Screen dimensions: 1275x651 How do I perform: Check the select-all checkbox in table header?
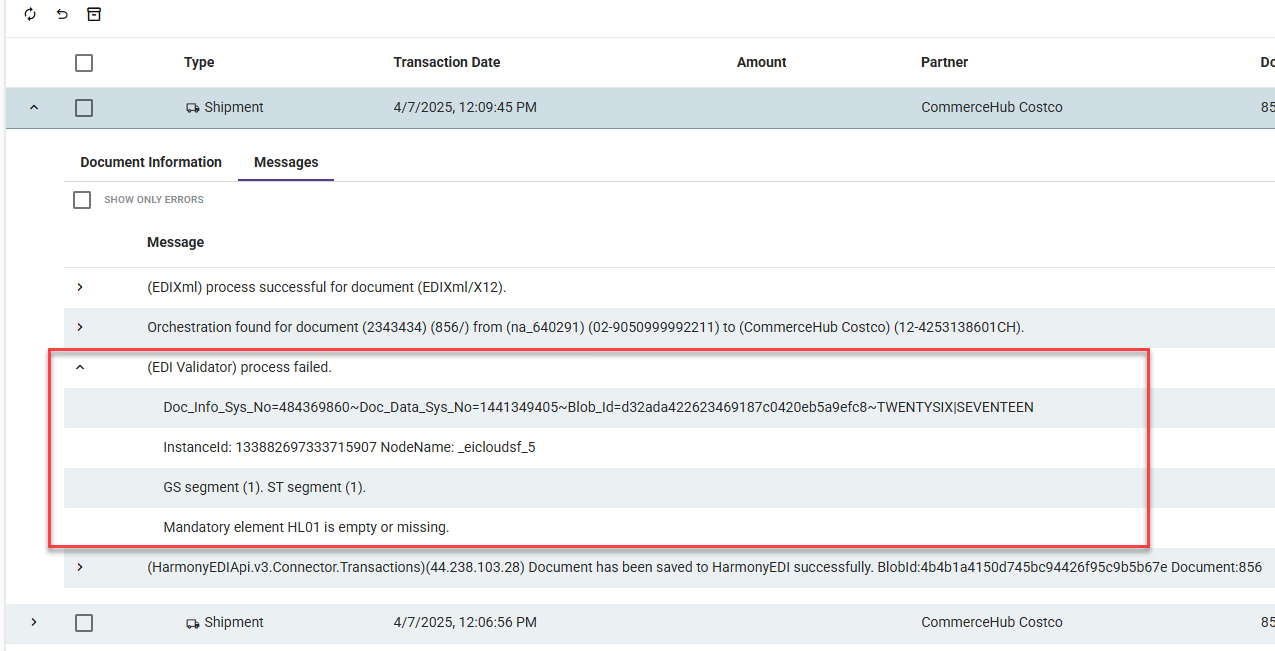84,63
